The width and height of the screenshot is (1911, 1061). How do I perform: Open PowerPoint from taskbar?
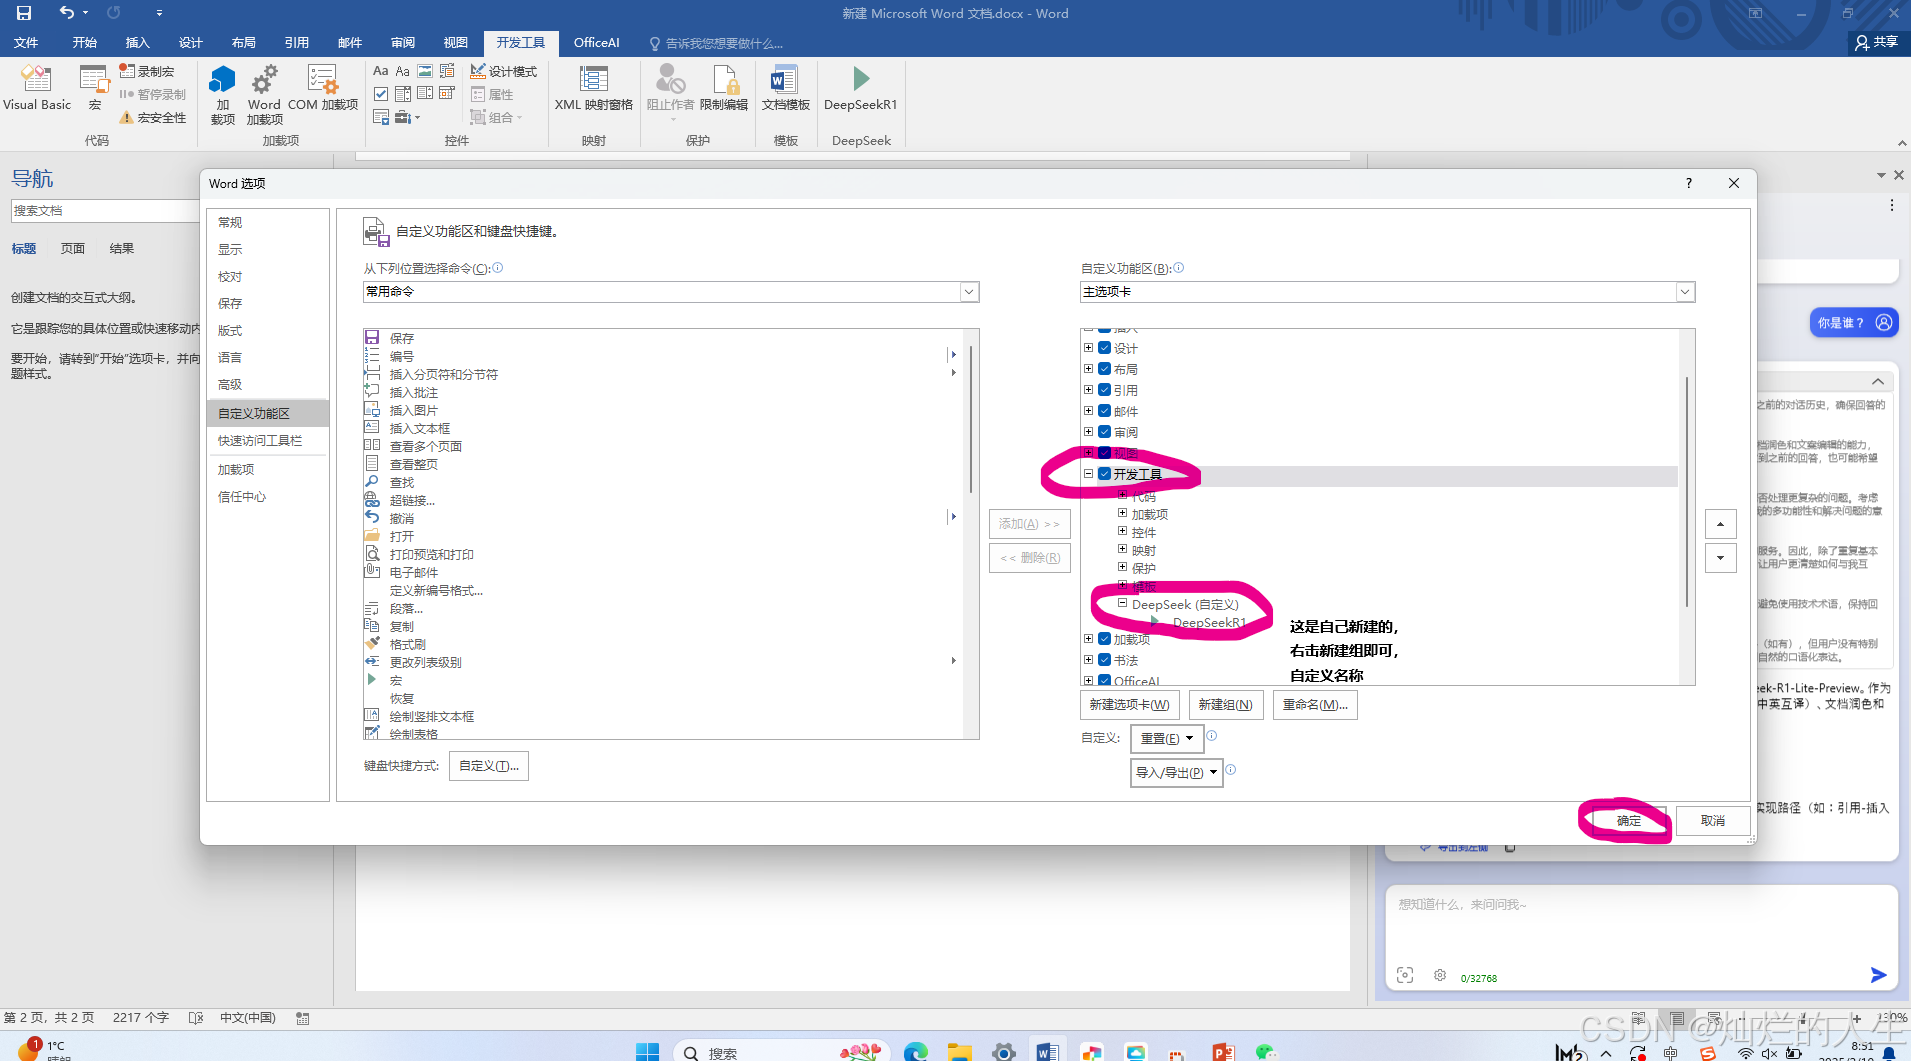pyautogui.click(x=1223, y=1051)
